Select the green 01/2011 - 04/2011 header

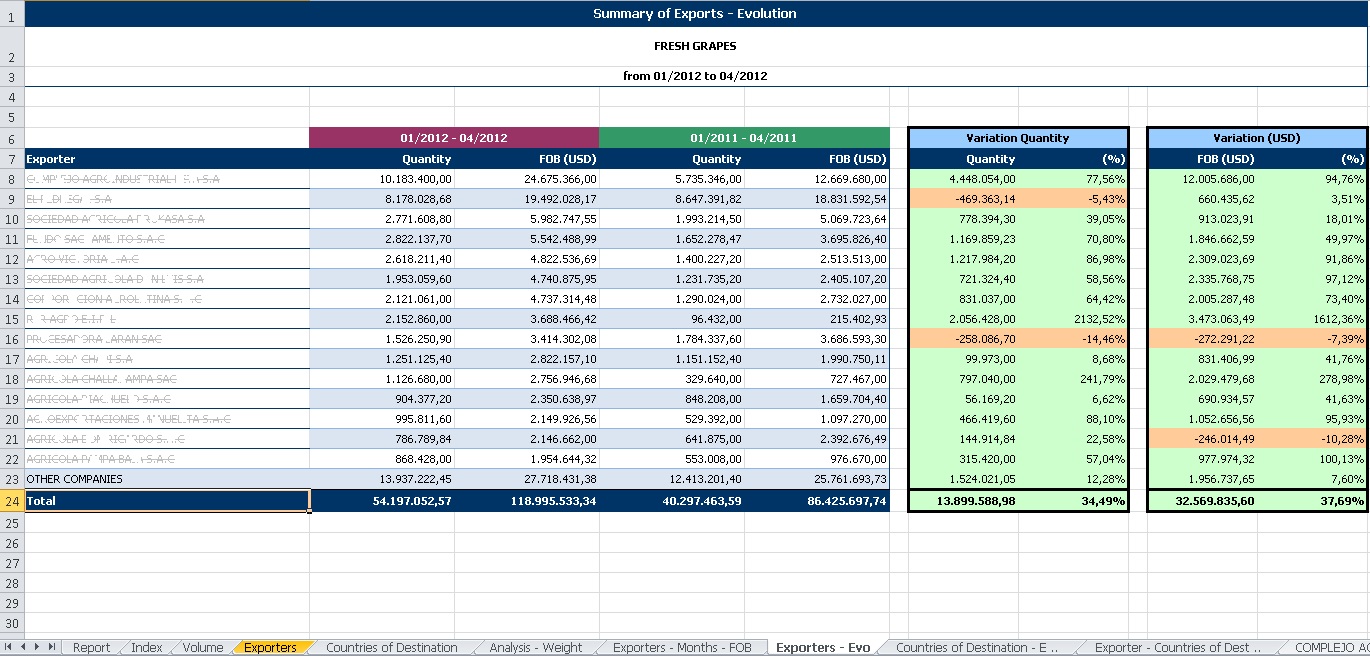pyautogui.click(x=743, y=138)
